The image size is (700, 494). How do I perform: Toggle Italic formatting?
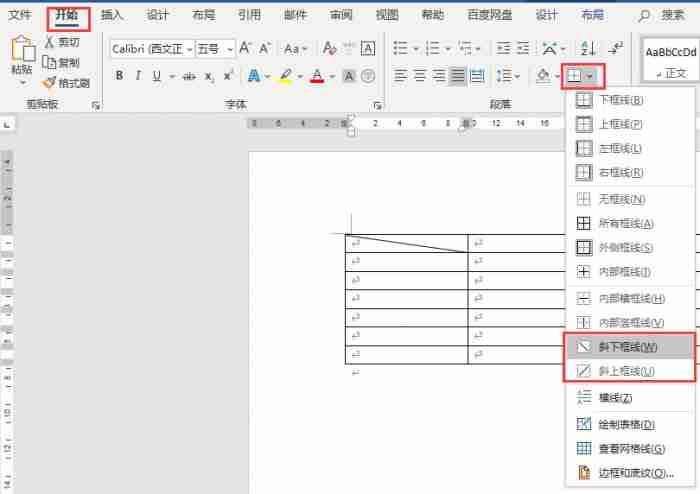point(138,76)
